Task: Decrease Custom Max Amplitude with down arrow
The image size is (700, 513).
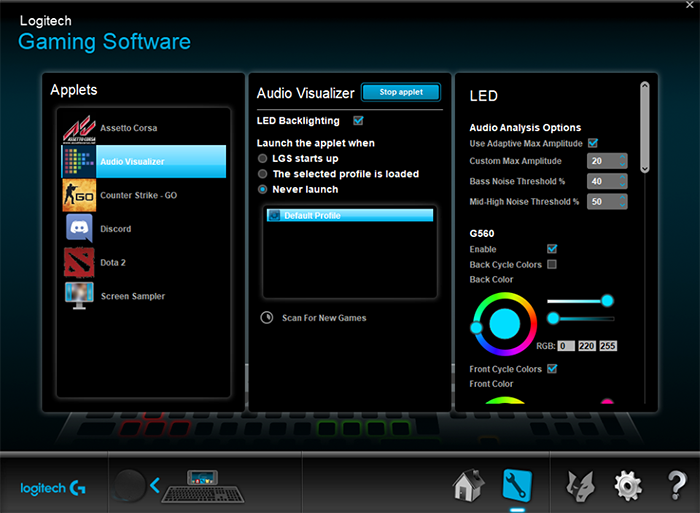Action: (x=622, y=164)
